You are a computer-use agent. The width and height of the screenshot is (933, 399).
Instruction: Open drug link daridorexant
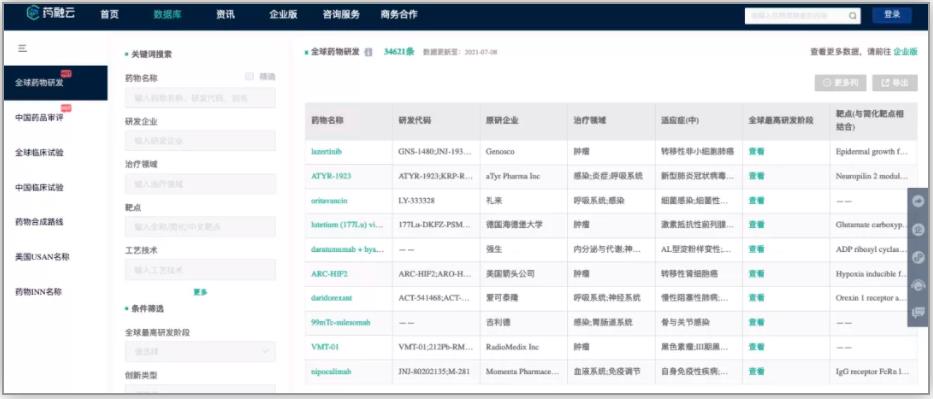click(x=330, y=298)
